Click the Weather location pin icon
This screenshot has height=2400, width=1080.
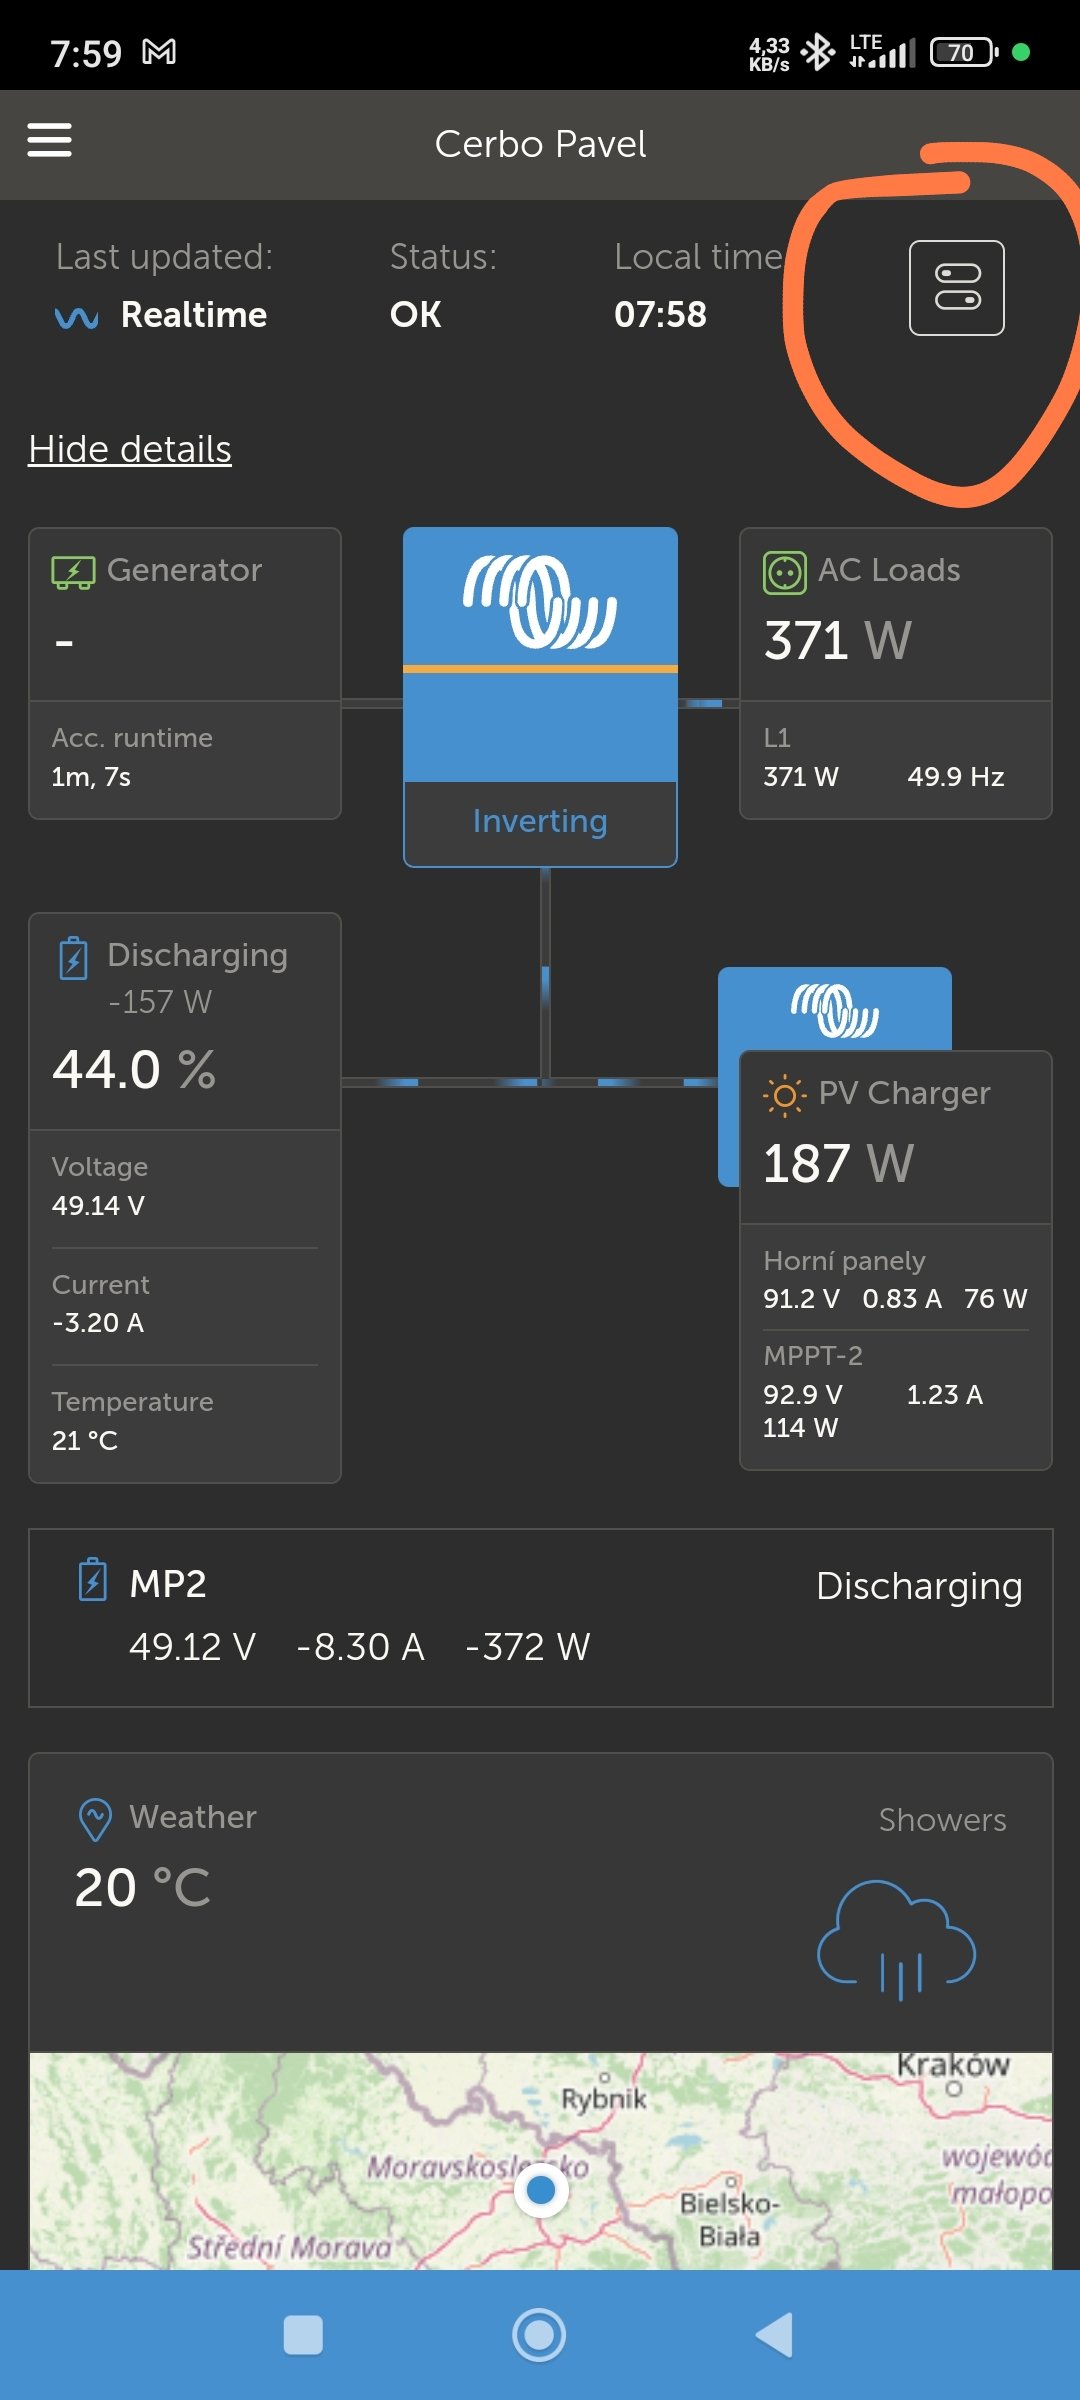95,1819
